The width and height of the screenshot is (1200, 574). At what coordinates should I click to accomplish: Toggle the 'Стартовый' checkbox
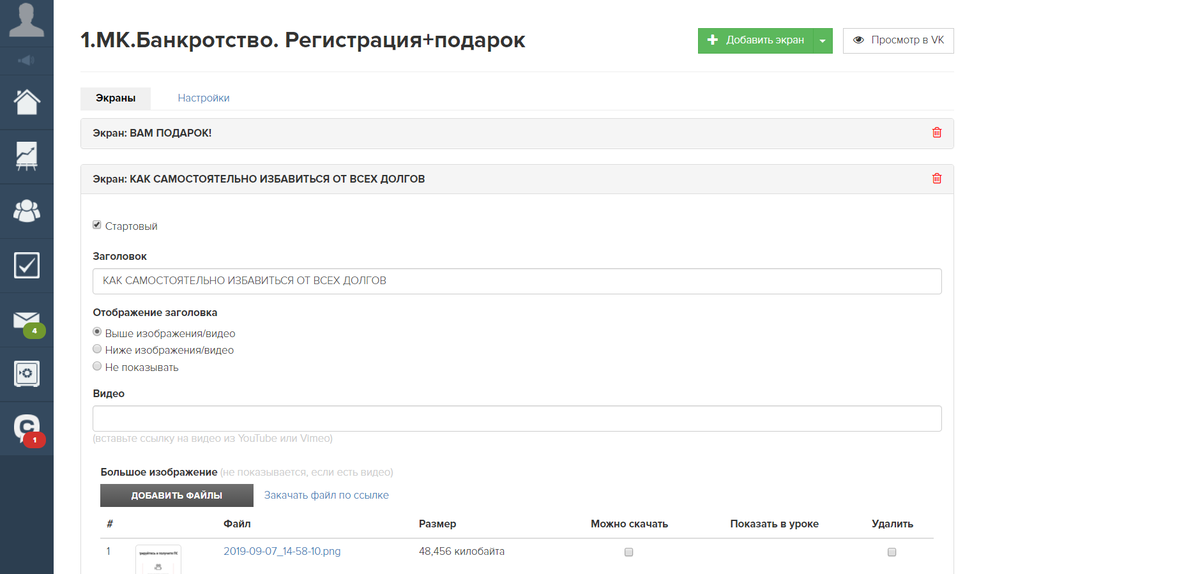point(97,225)
